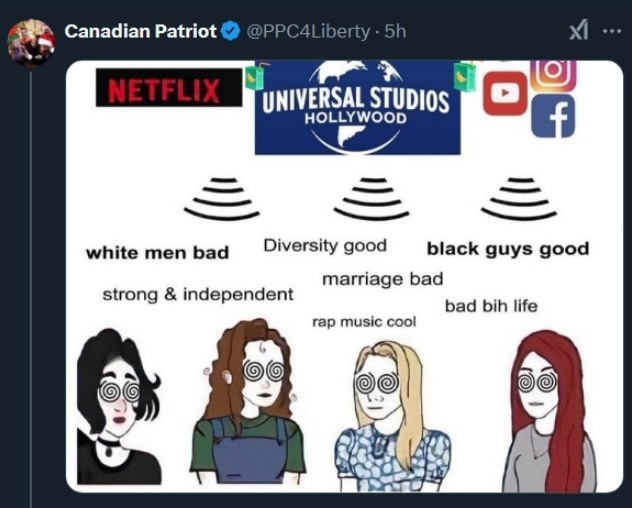Click the blue verified badge

click(231, 31)
